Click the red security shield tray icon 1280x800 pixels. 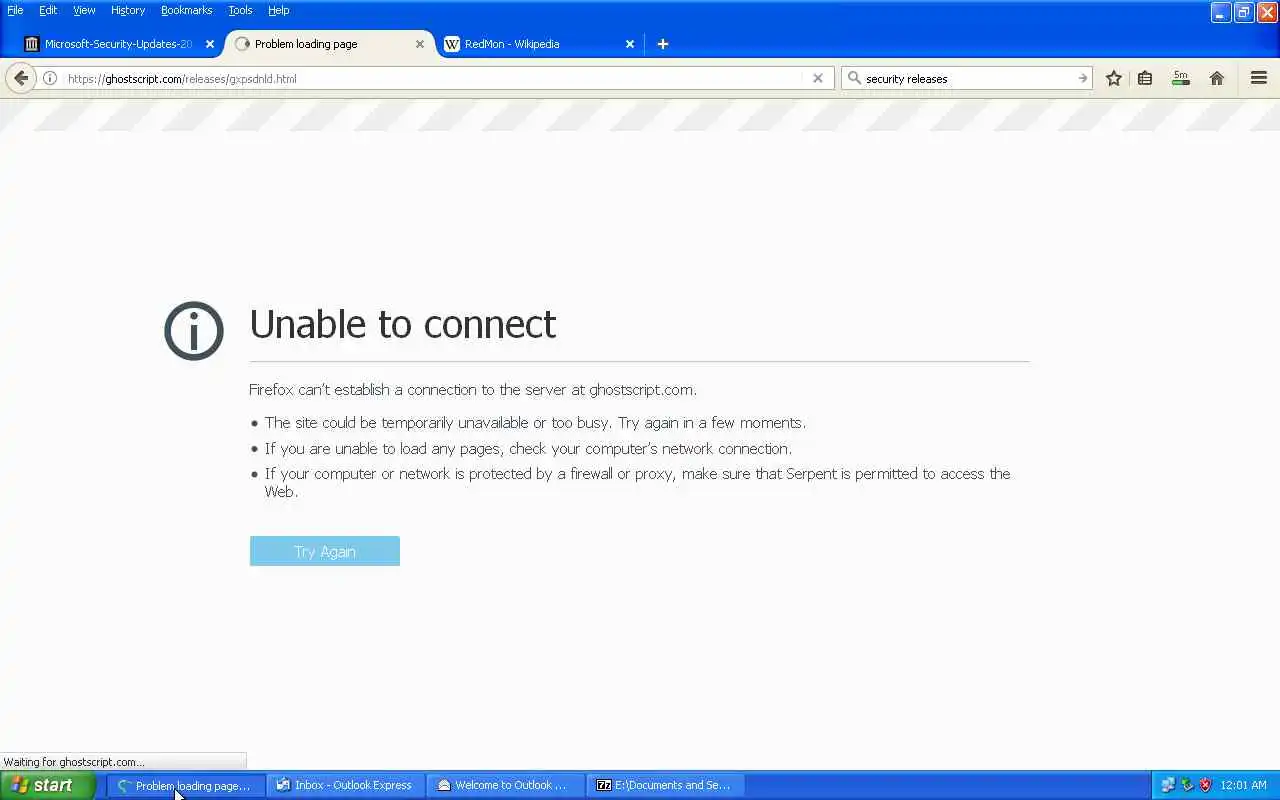click(1205, 785)
